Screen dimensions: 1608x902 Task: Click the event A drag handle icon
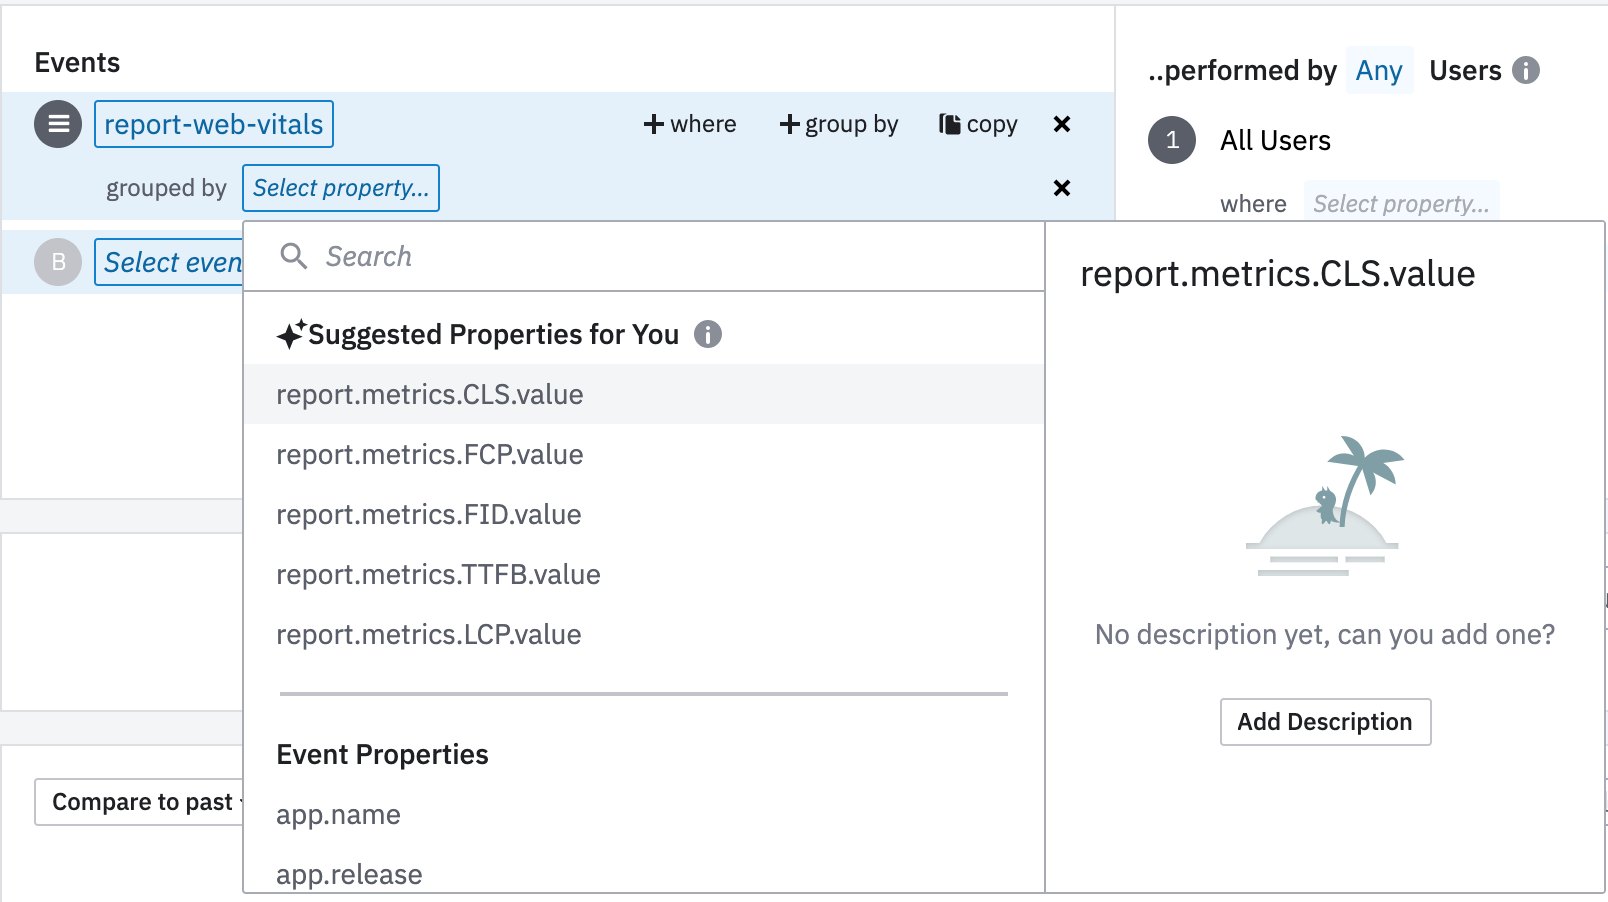[58, 124]
